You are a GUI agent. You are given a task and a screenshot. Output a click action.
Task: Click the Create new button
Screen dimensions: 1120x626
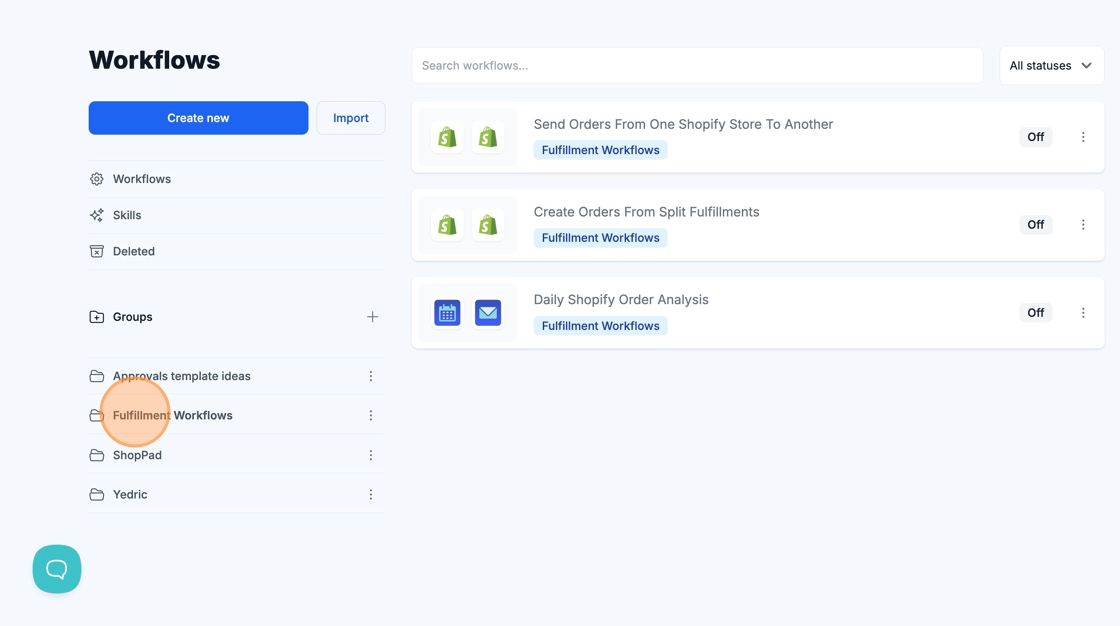click(x=198, y=118)
